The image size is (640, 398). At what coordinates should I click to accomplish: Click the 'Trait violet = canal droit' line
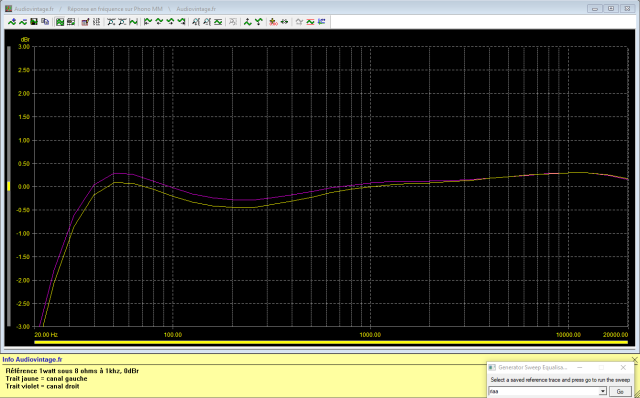pos(42,386)
